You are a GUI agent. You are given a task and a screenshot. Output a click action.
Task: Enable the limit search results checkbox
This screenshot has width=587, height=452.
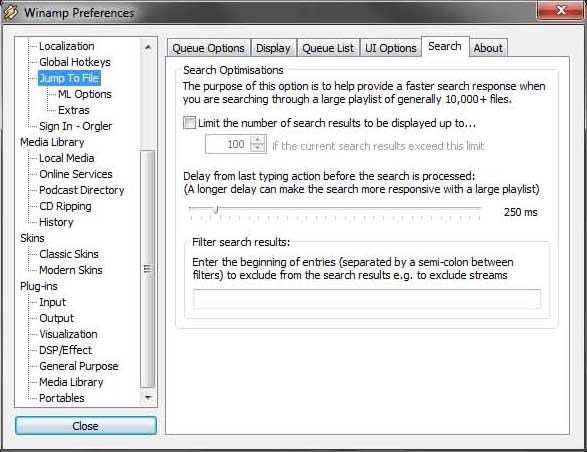point(189,123)
